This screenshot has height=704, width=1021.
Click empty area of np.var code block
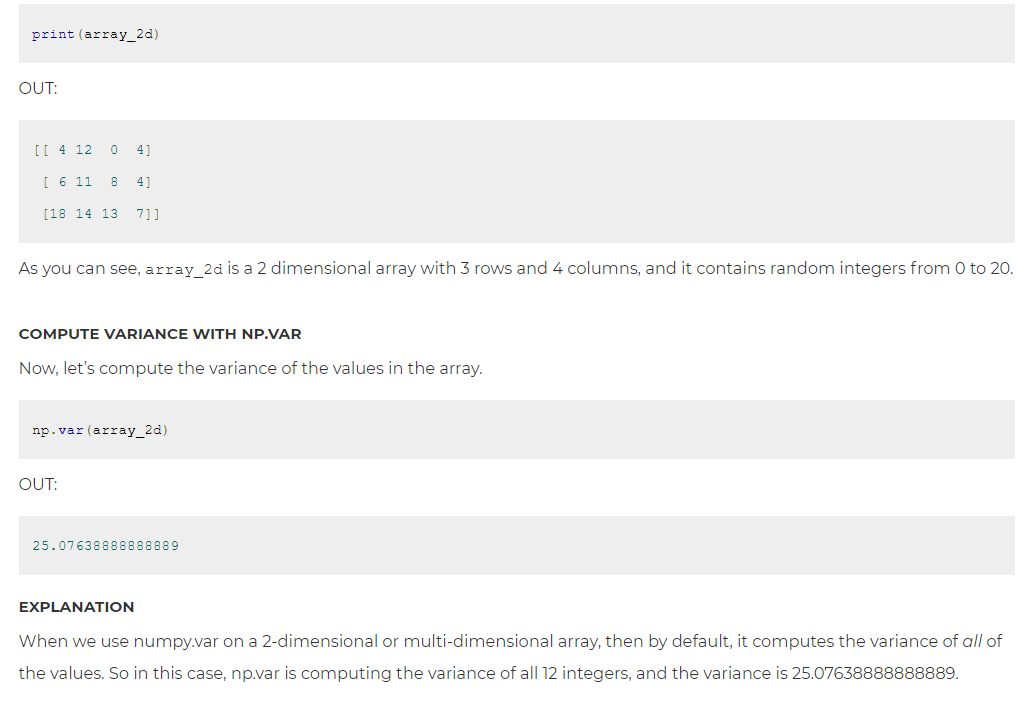pos(586,430)
